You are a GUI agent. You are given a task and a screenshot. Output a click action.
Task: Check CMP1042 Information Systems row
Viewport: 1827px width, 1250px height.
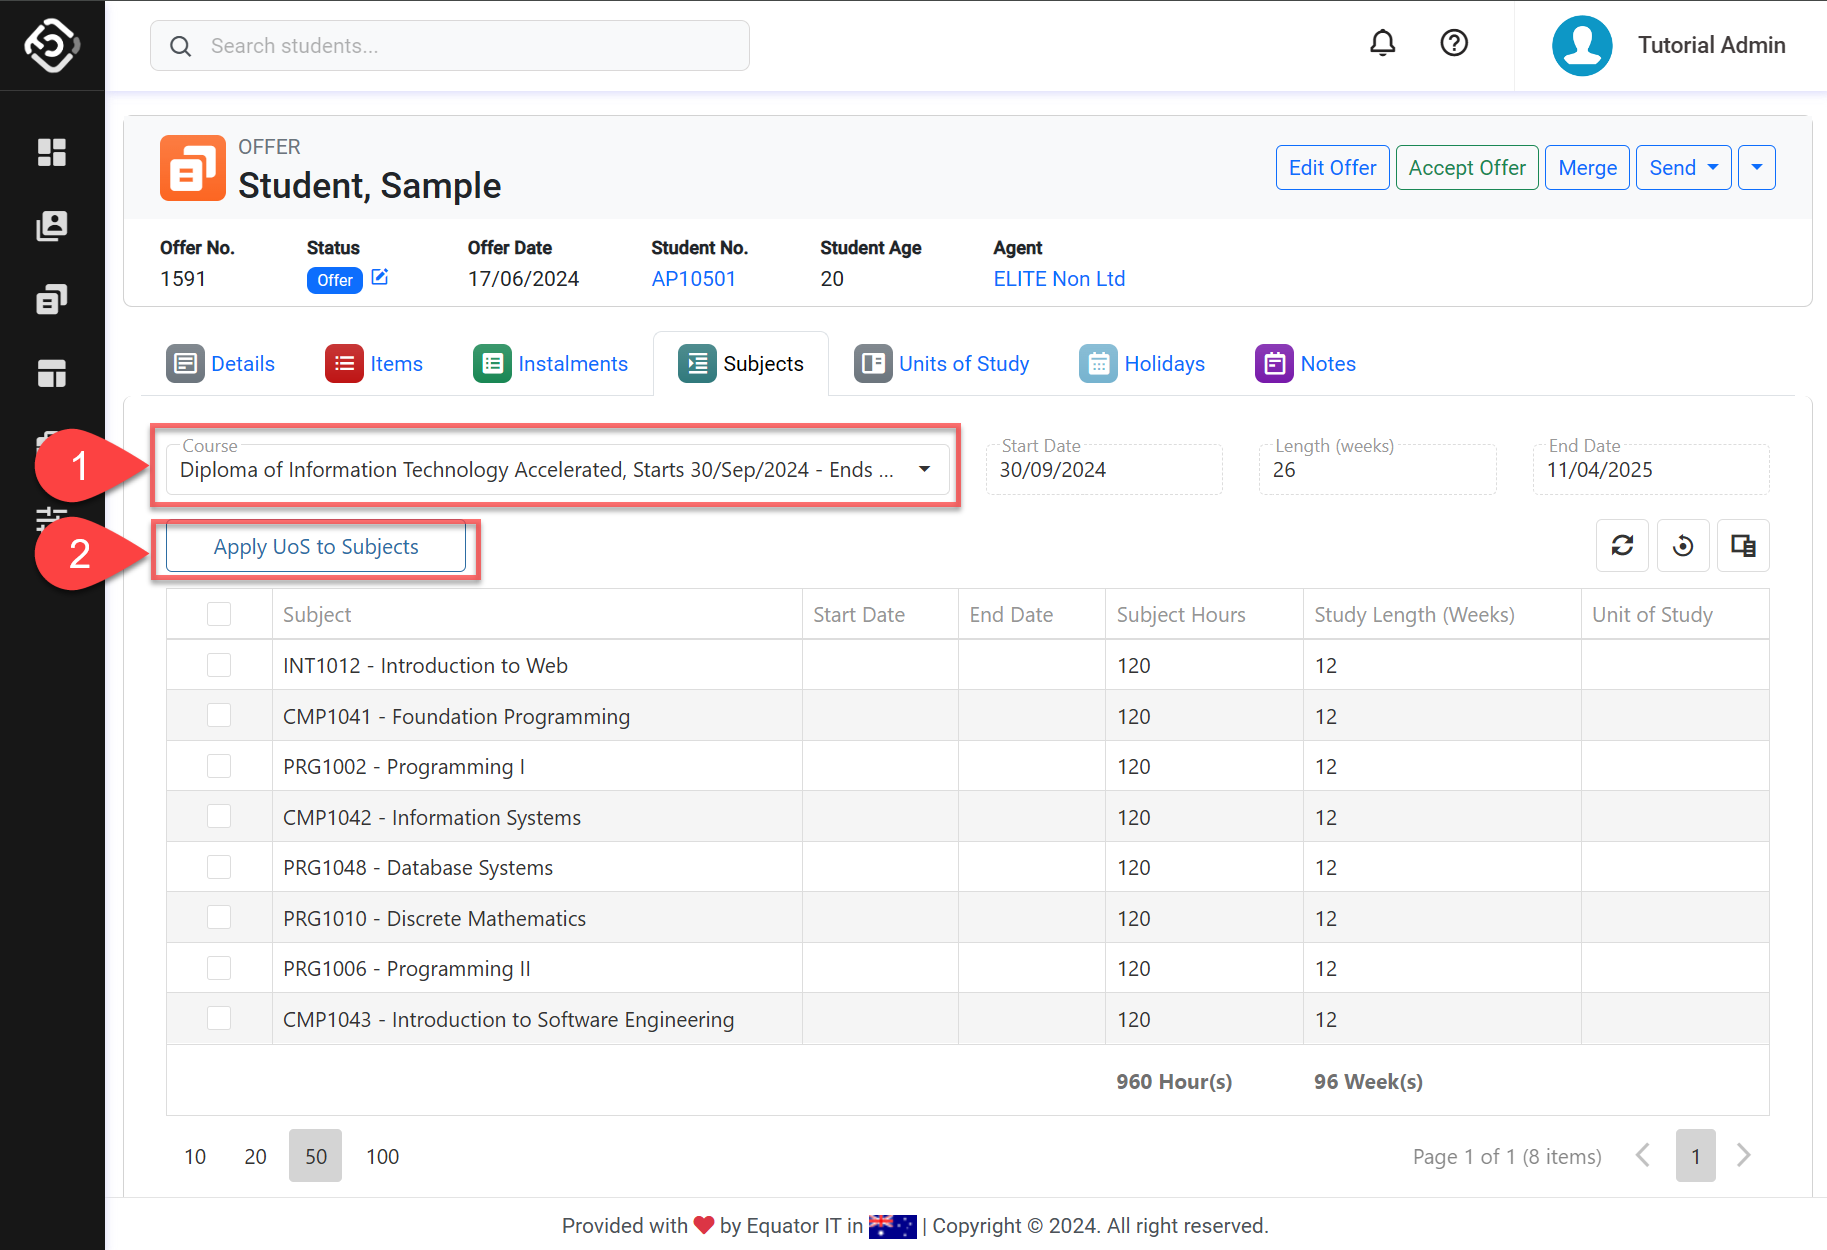[x=219, y=817]
